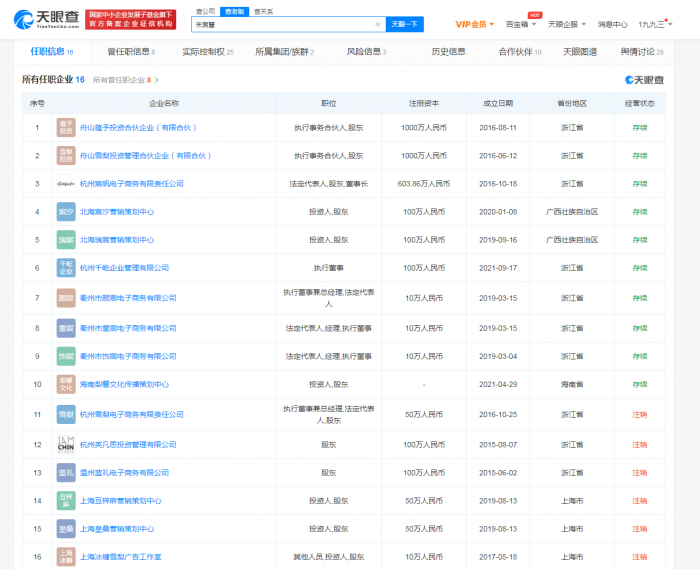Viewport: 700px width, 569px height.
Task: Click the 蓝礼 badge icon in row 13
Action: click(65, 473)
